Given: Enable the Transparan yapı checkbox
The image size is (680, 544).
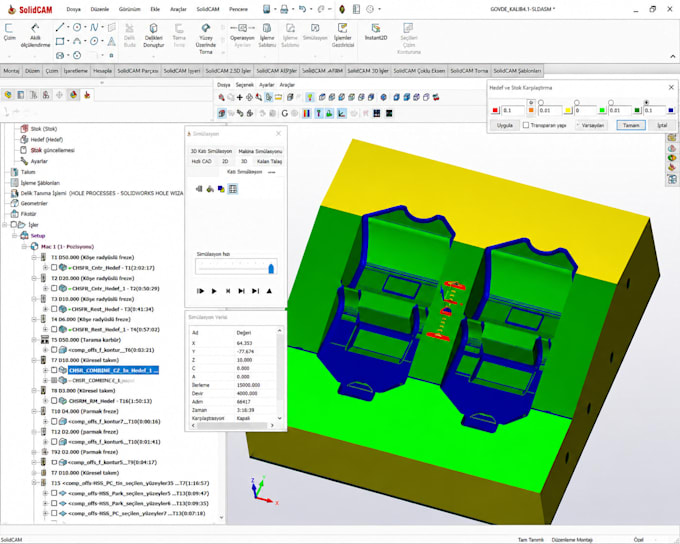Looking at the screenshot, I should click(x=526, y=125).
